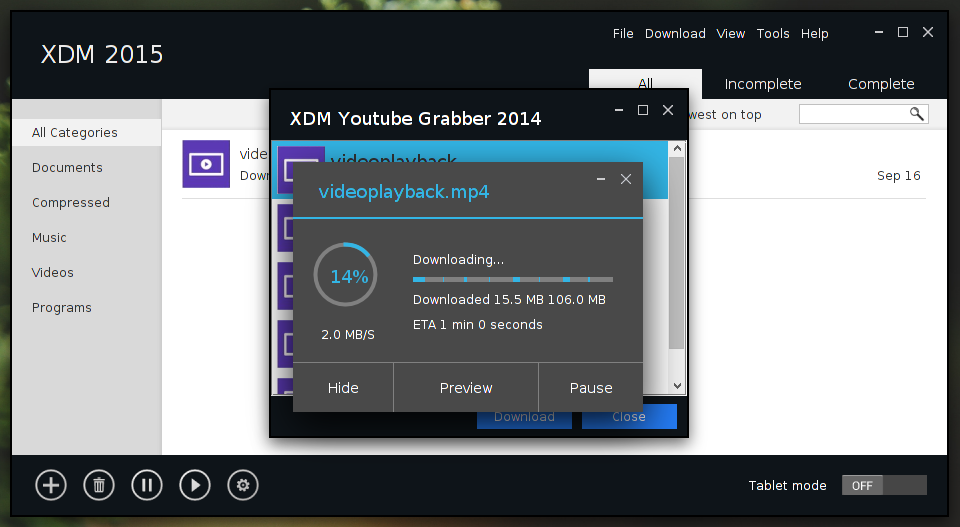
Task: Click the pause downloads icon in bottom toolbar
Action: (x=147, y=485)
